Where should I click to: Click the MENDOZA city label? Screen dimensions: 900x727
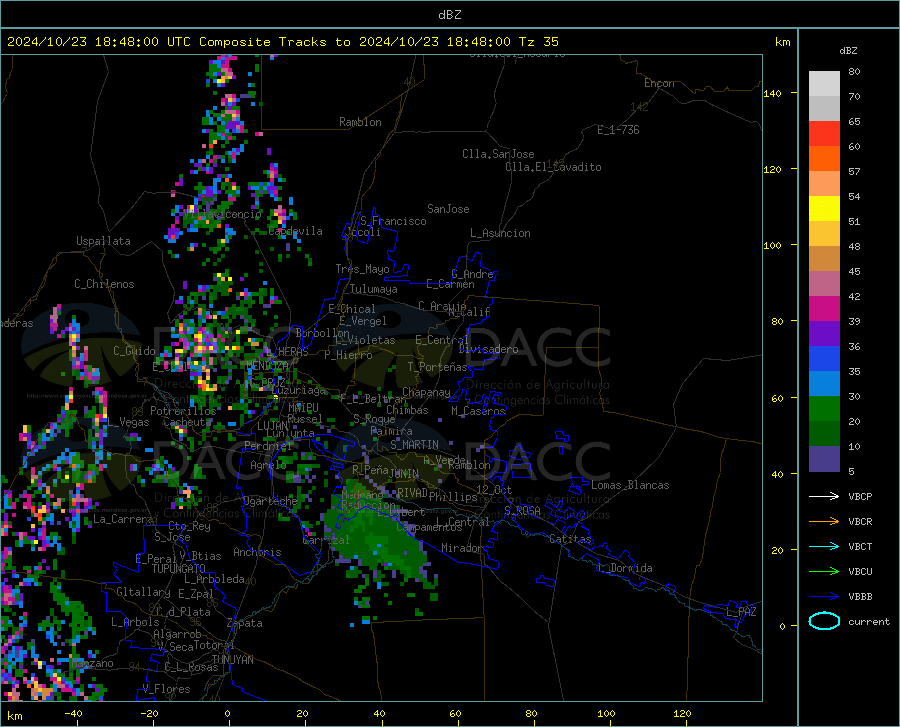(x=266, y=366)
